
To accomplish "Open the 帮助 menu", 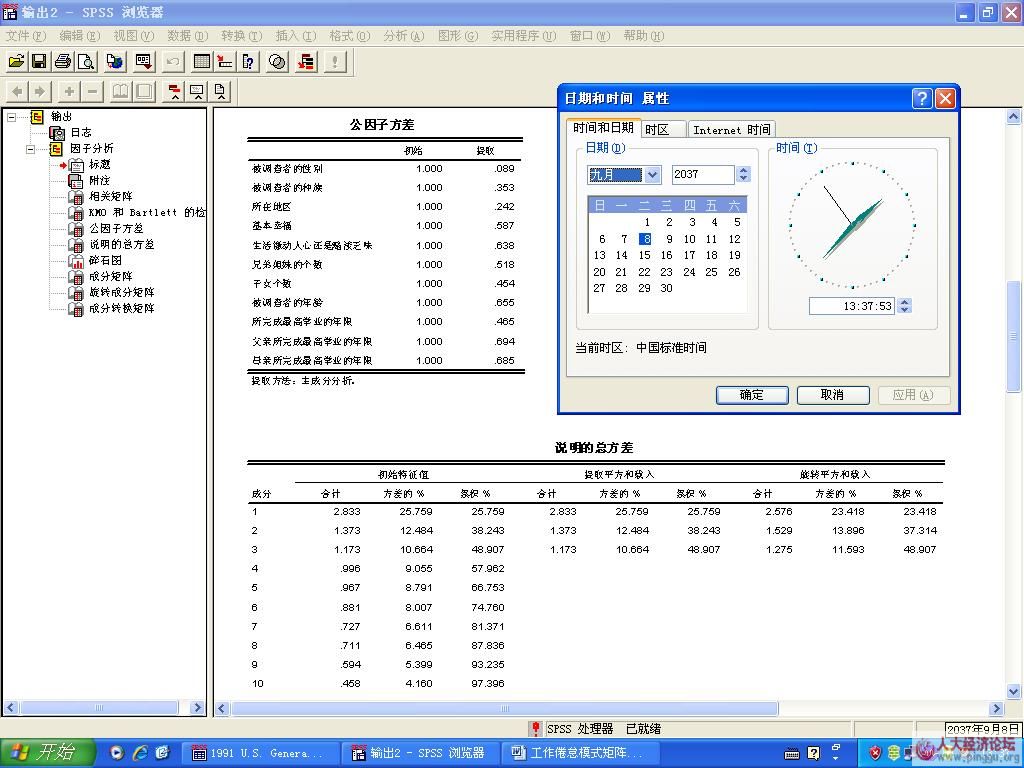I will [643, 36].
